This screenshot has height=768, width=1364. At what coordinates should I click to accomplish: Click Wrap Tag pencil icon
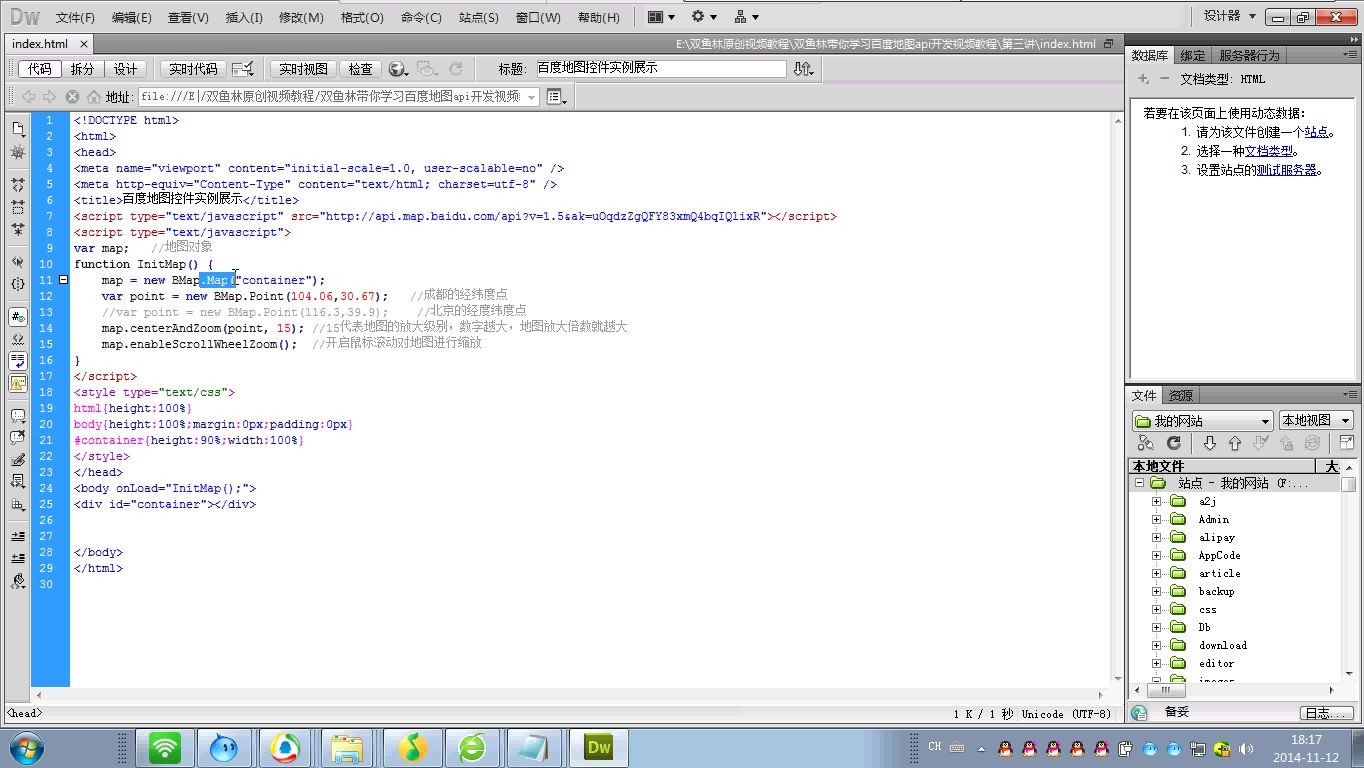17,460
